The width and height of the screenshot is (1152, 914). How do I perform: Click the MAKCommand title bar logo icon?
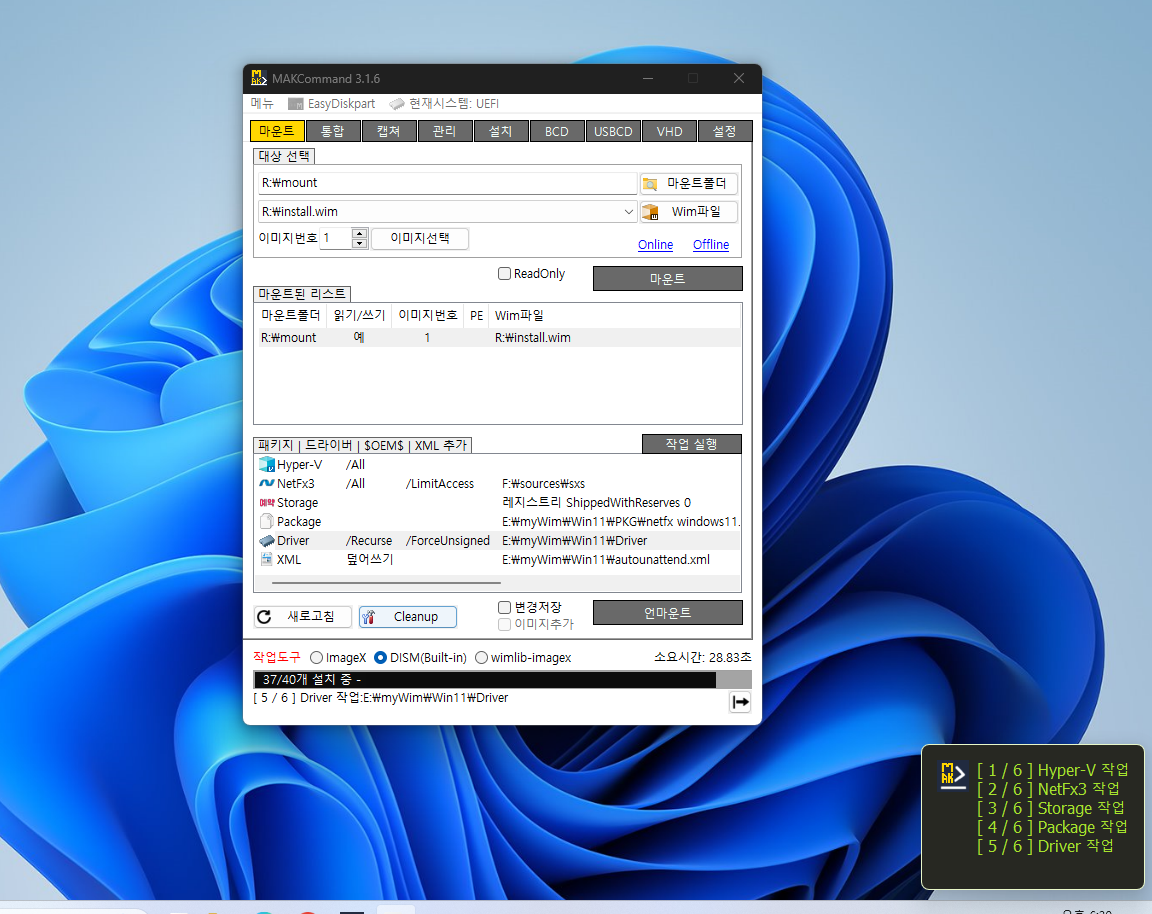(x=259, y=78)
